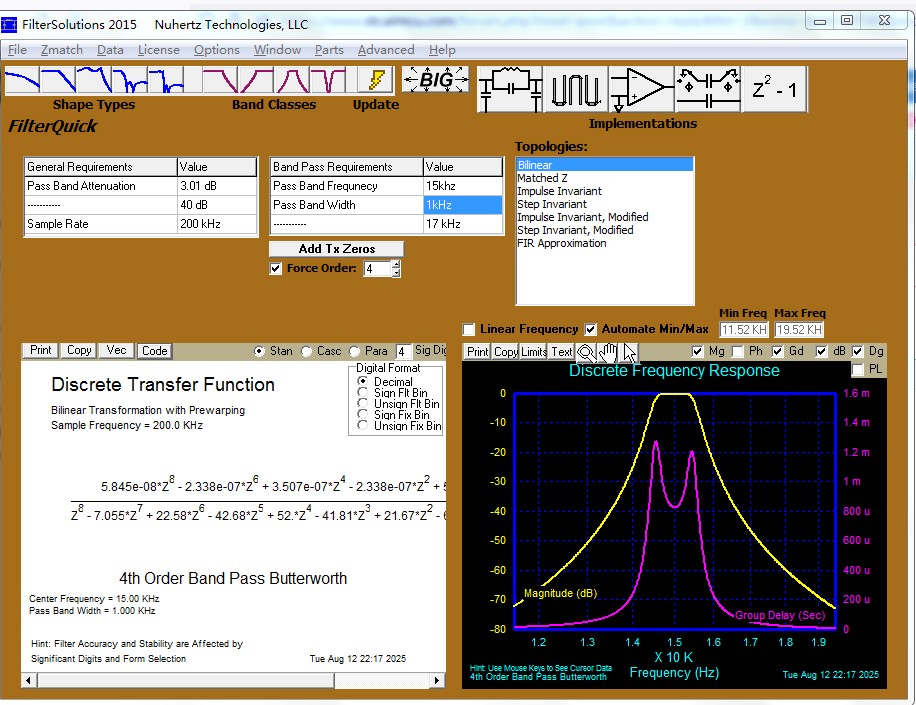The image size is (916, 705).
Task: Click the Add Tx Zeros button
Action: (336, 249)
